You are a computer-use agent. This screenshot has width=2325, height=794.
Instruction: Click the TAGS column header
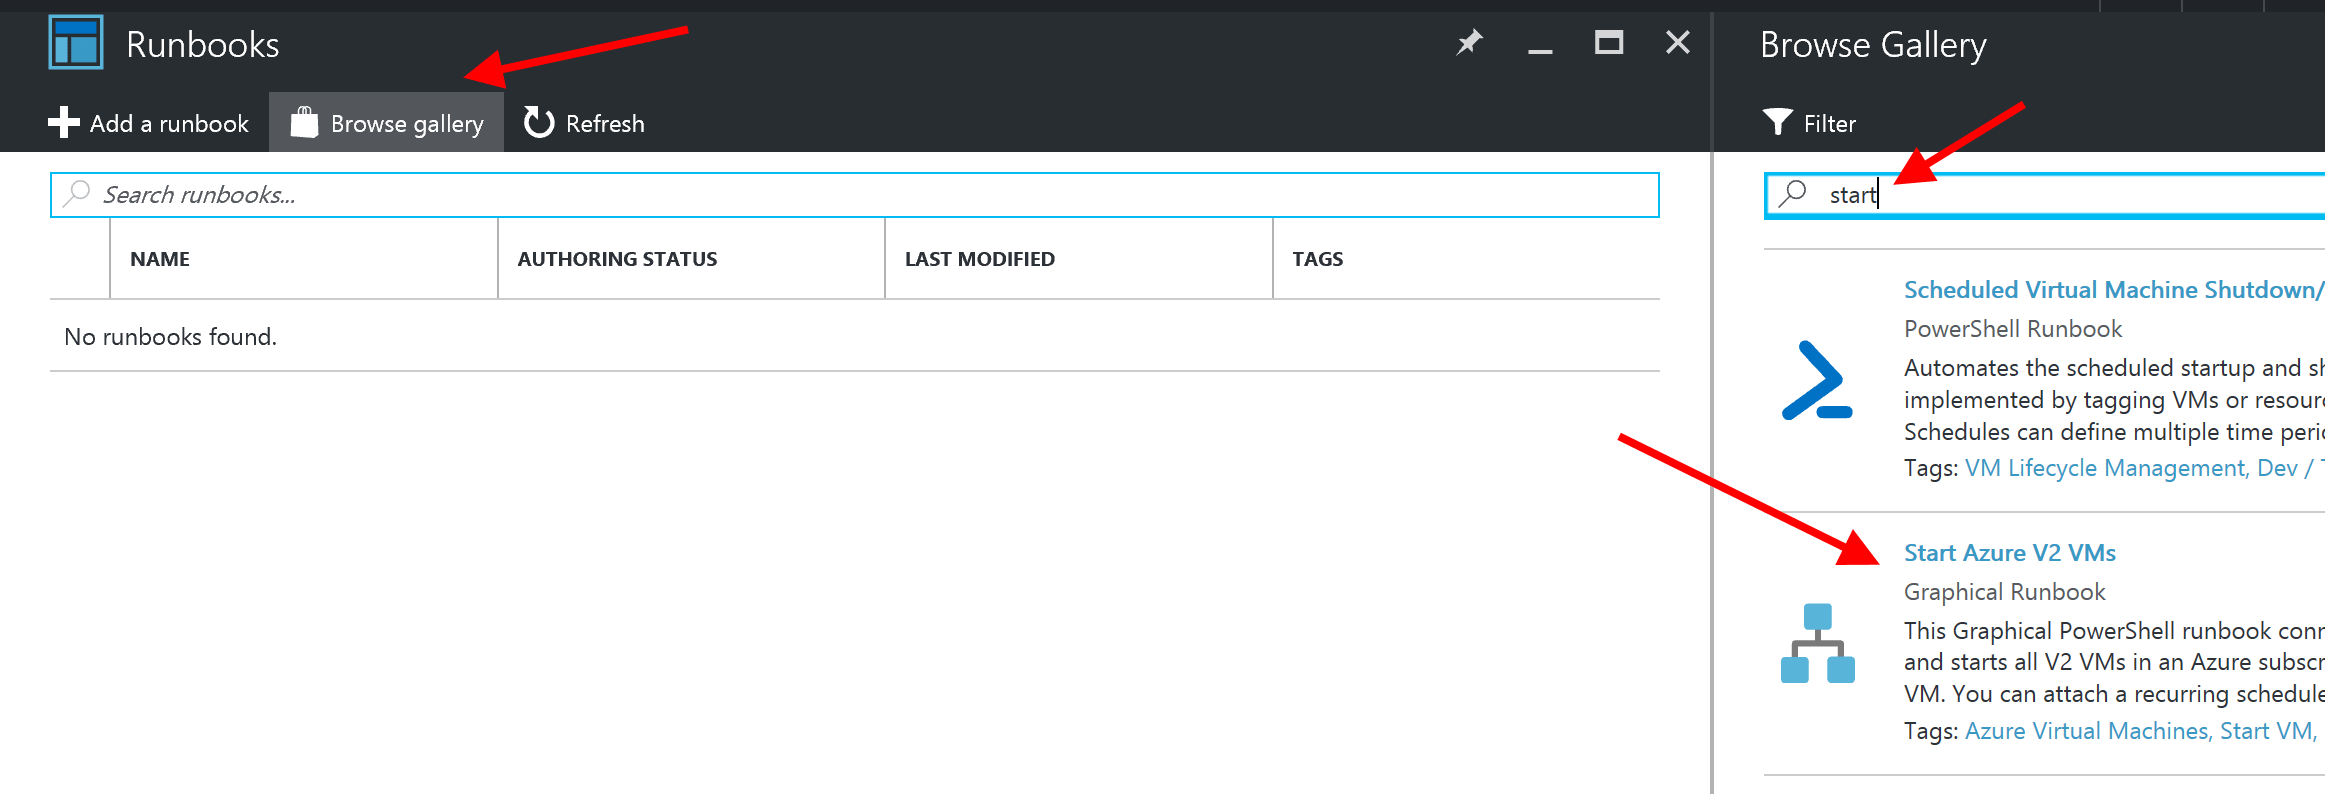1317,259
